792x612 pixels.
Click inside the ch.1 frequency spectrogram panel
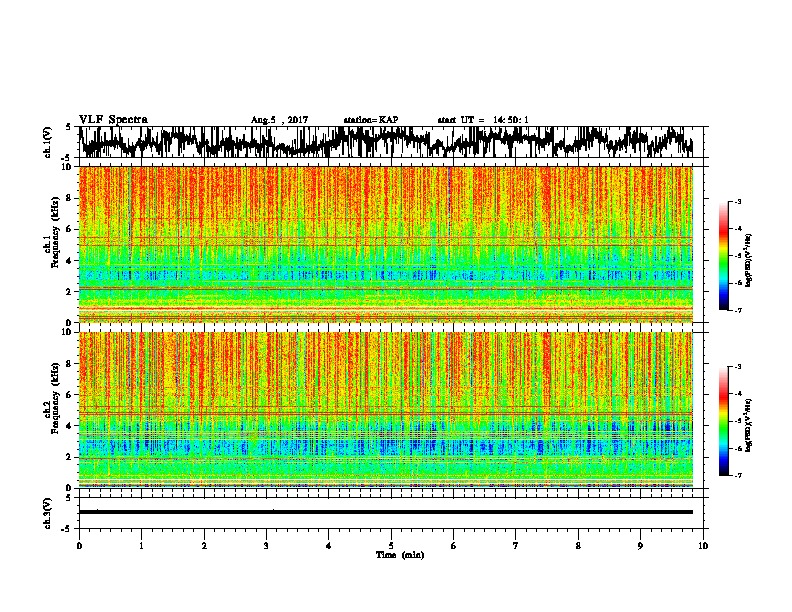pos(386,244)
